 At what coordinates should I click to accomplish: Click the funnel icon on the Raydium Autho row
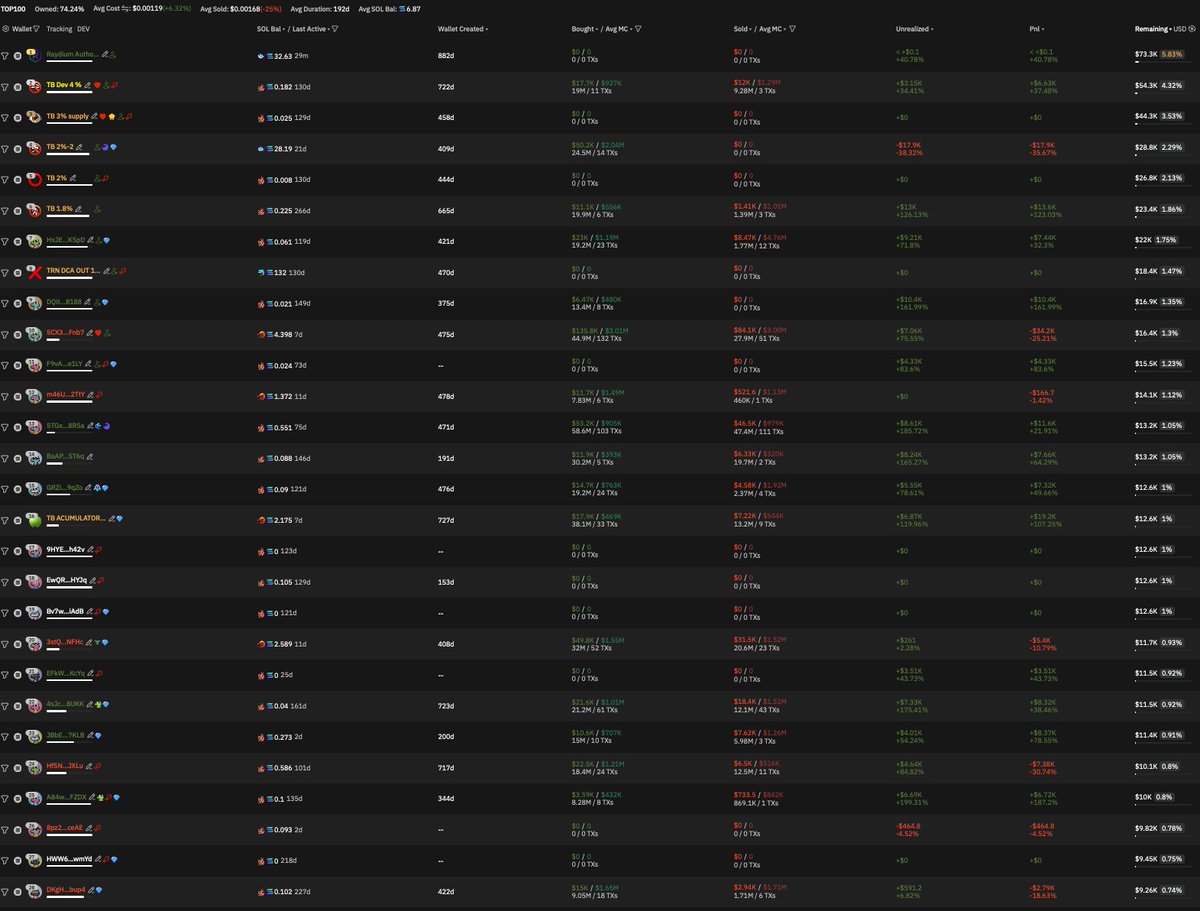click(5, 55)
